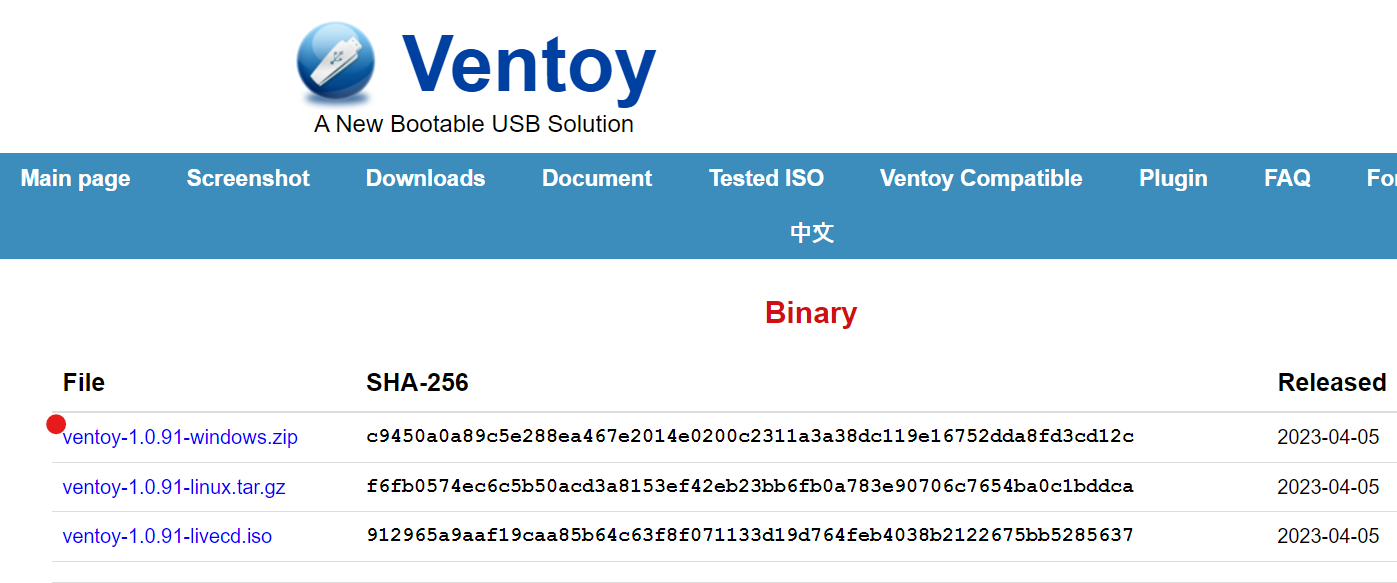1397x583 pixels.
Task: Click the red dot marker near windows.zip
Action: tap(57, 425)
